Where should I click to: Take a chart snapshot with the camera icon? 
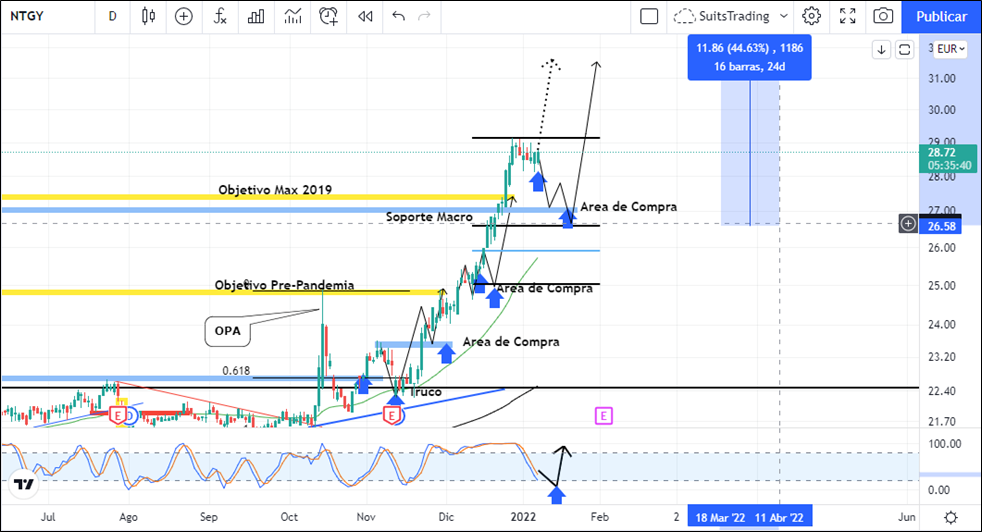(x=883, y=16)
